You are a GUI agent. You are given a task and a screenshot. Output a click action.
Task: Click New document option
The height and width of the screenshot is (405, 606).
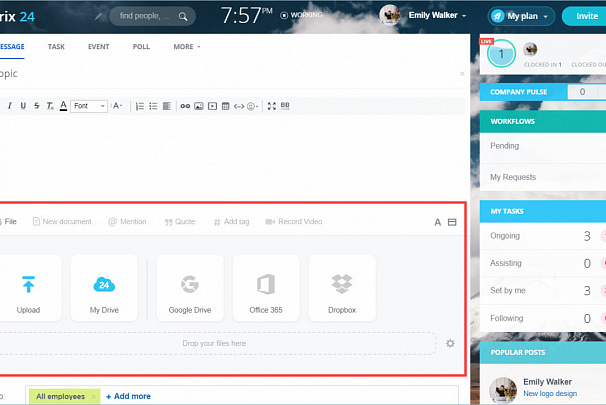click(x=62, y=222)
